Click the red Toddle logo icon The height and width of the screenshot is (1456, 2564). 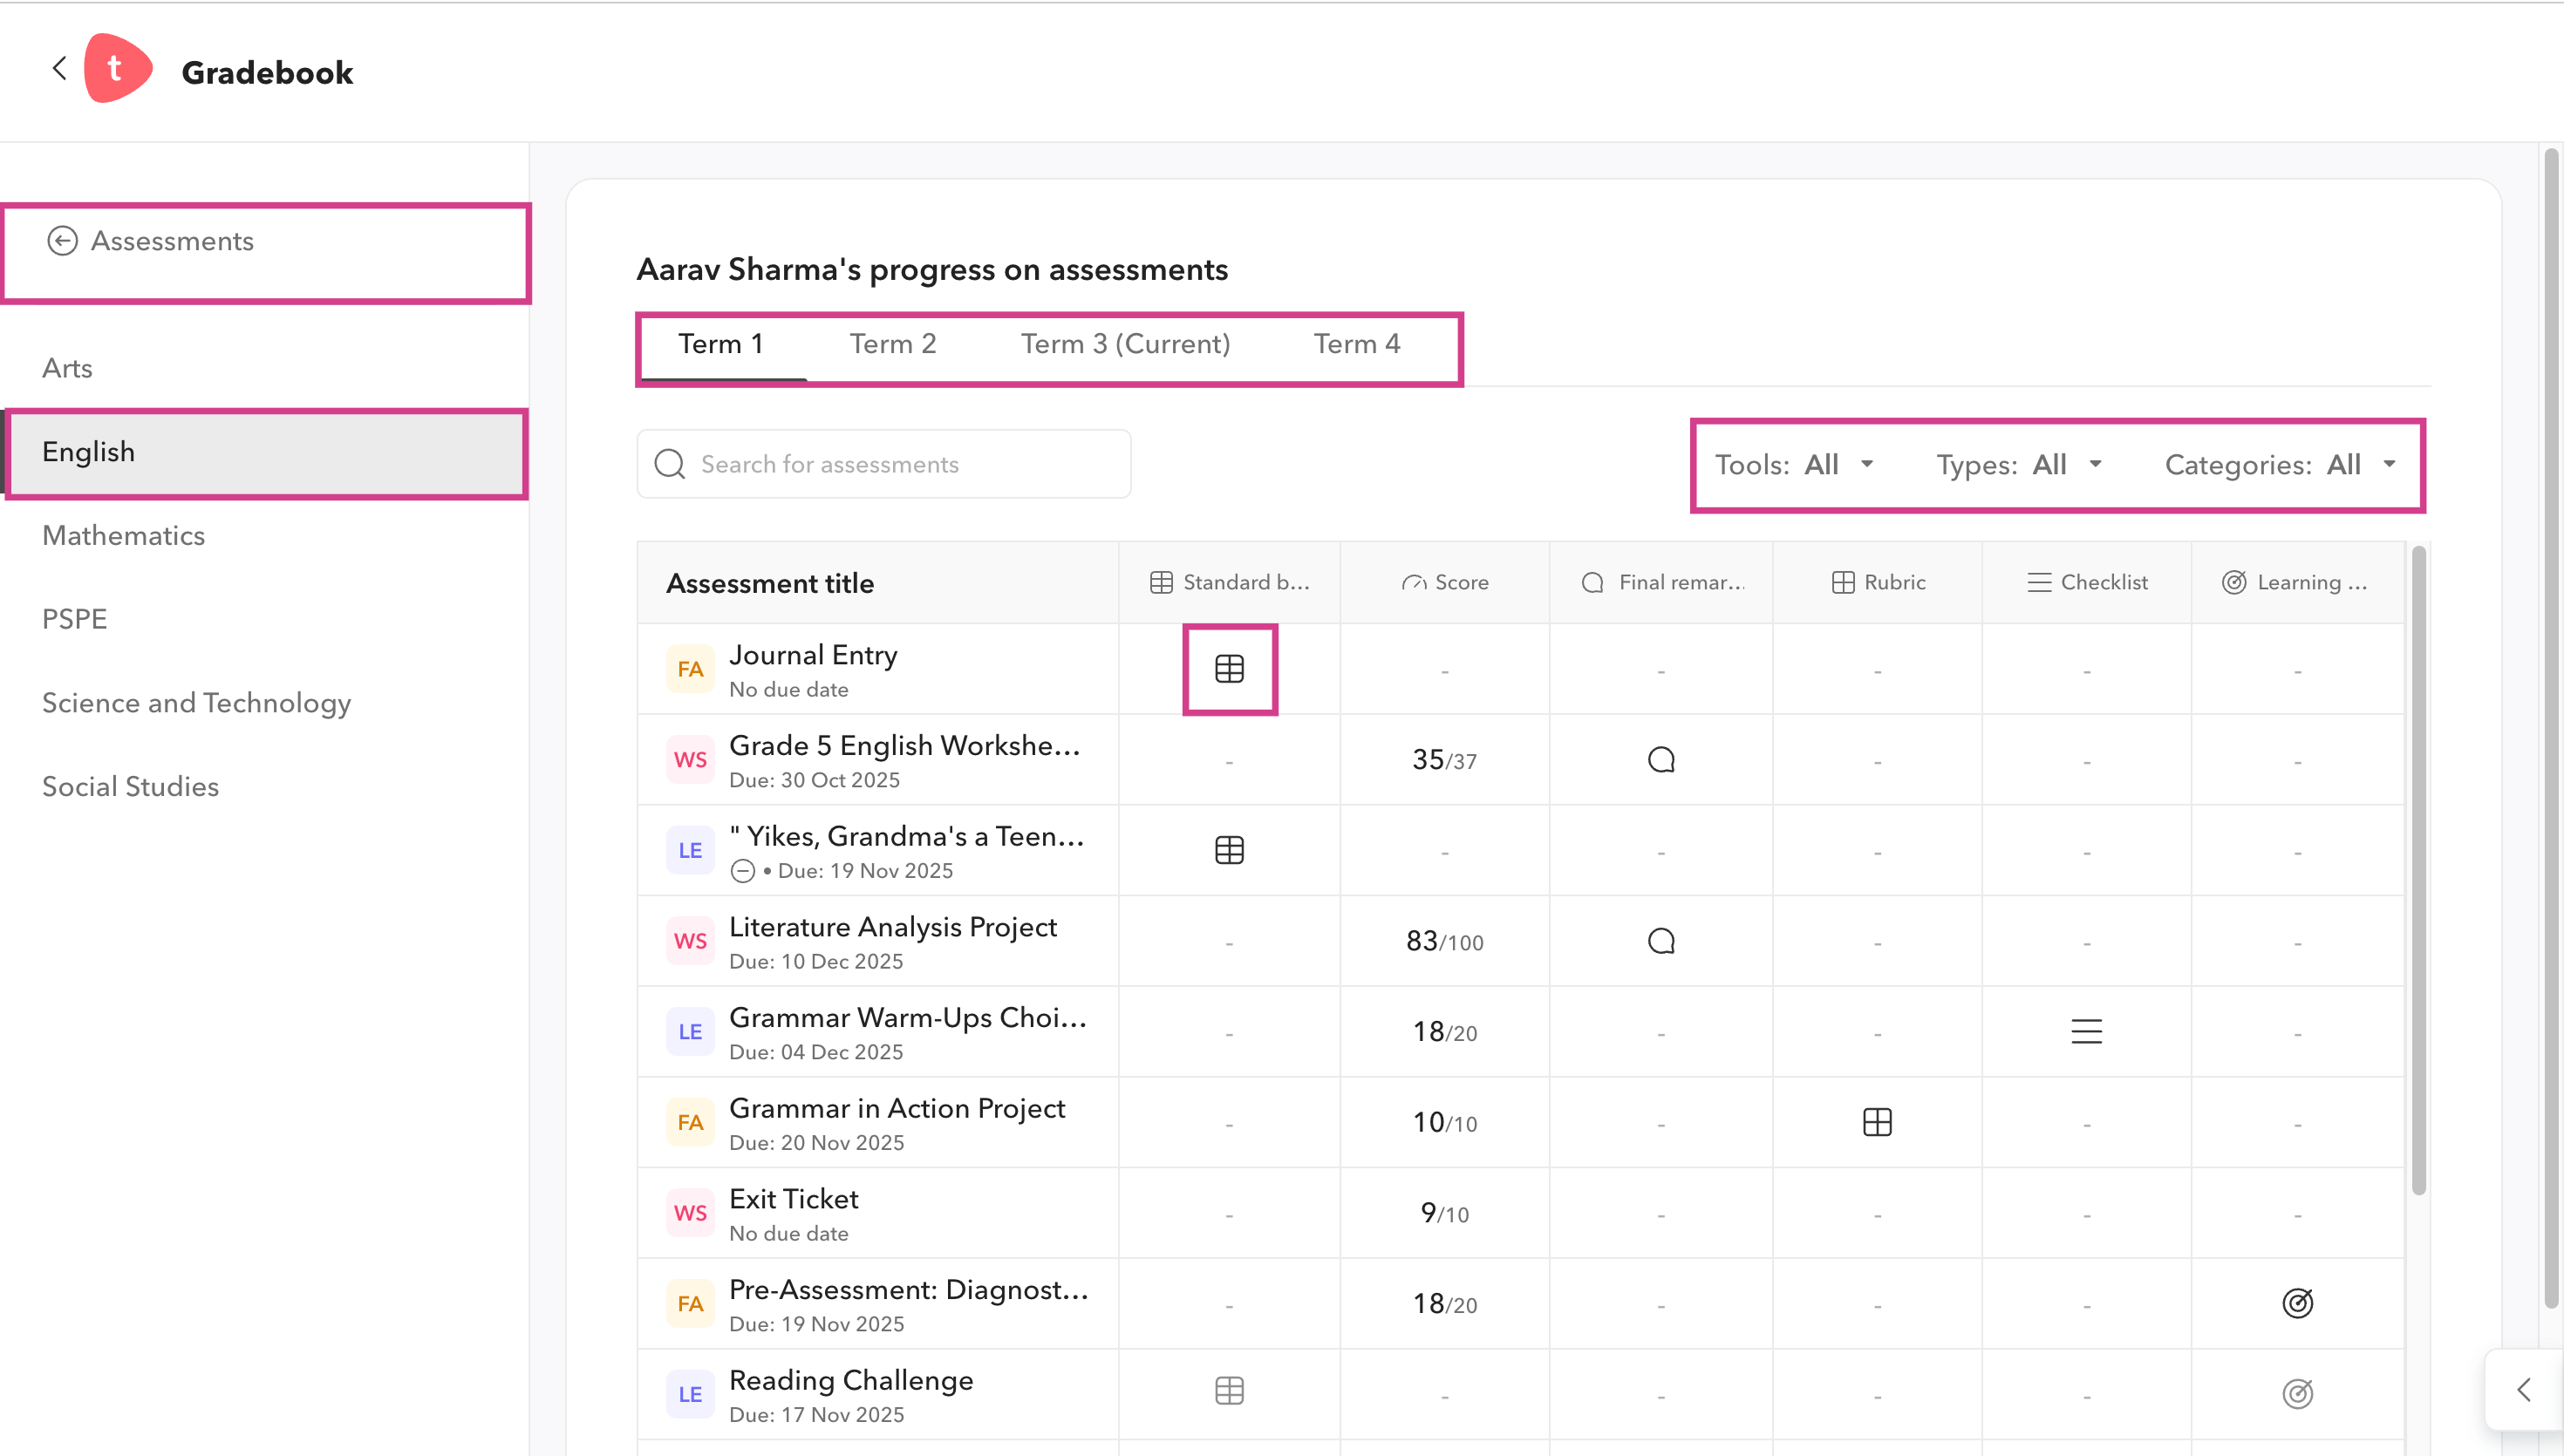(118, 69)
